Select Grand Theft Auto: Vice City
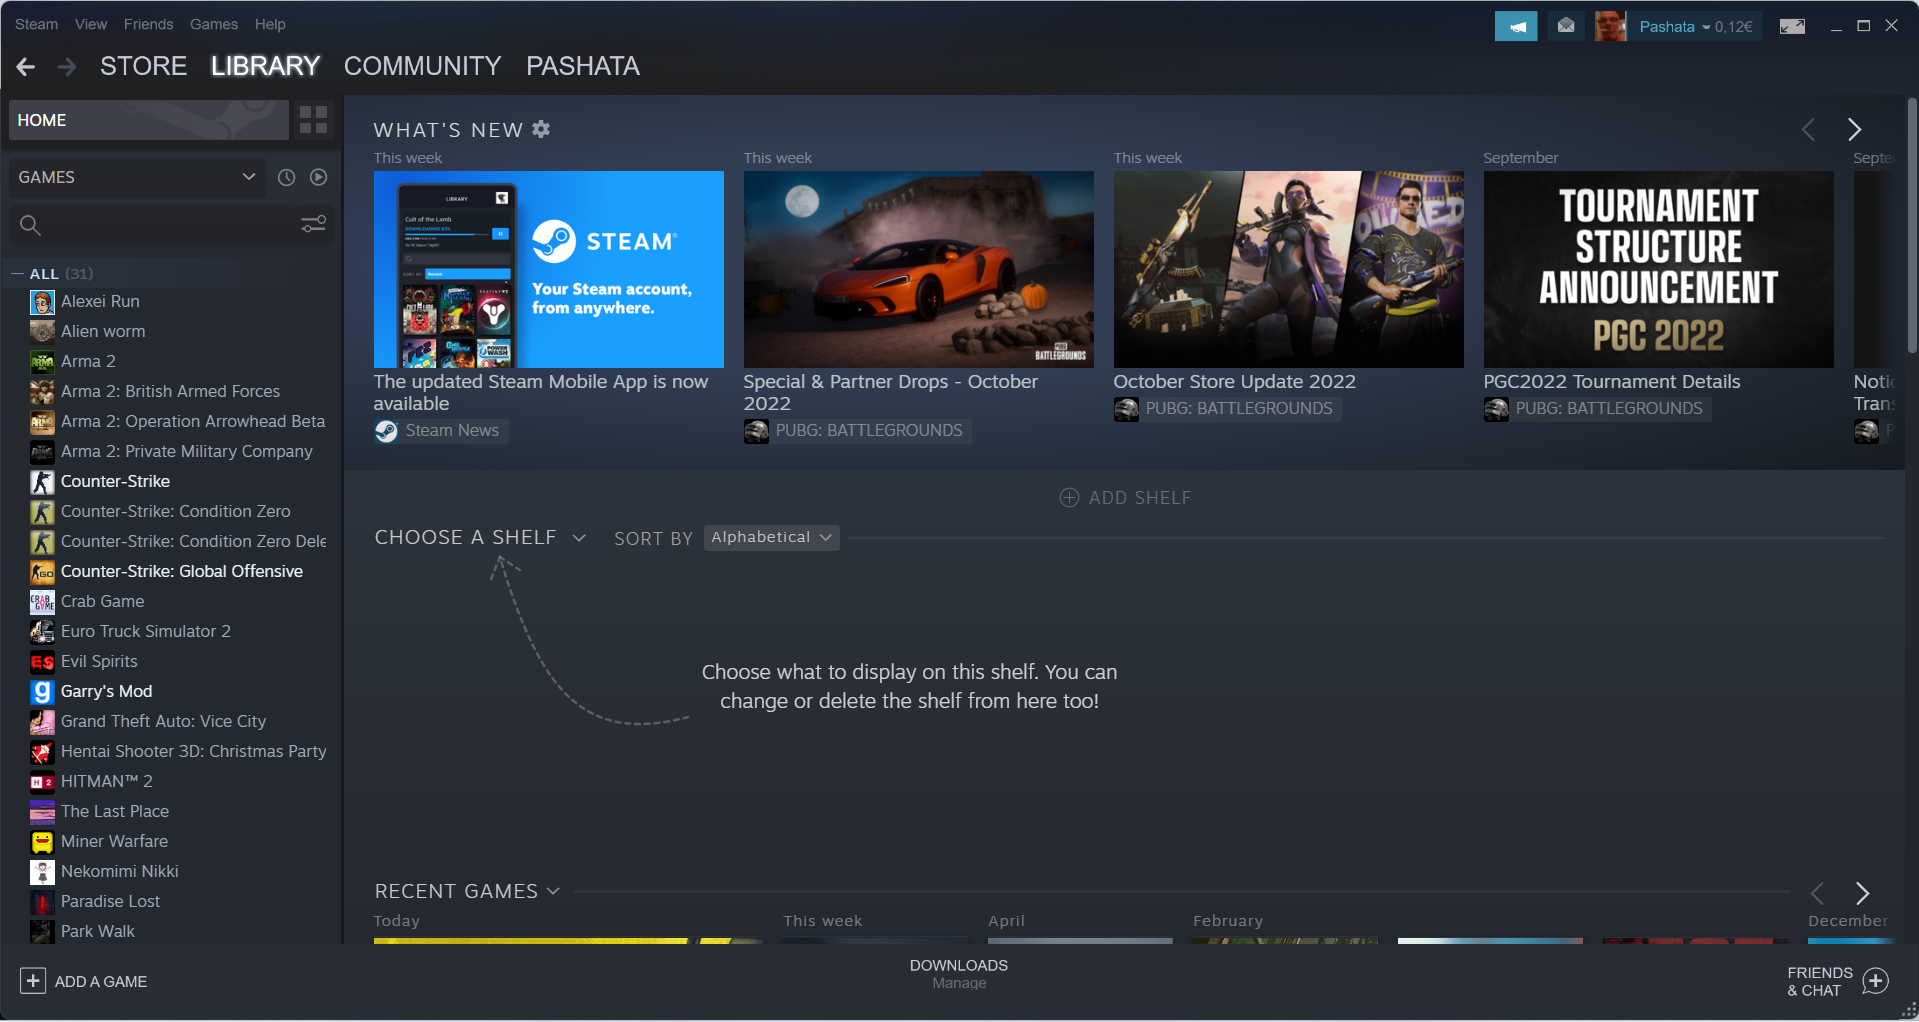1919x1022 pixels. (163, 721)
